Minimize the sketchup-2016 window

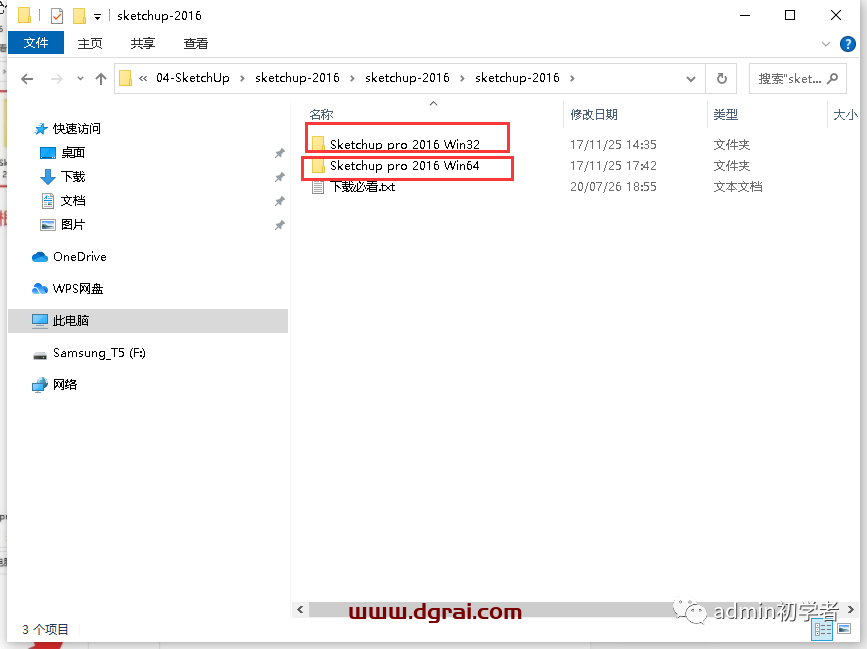[x=745, y=15]
